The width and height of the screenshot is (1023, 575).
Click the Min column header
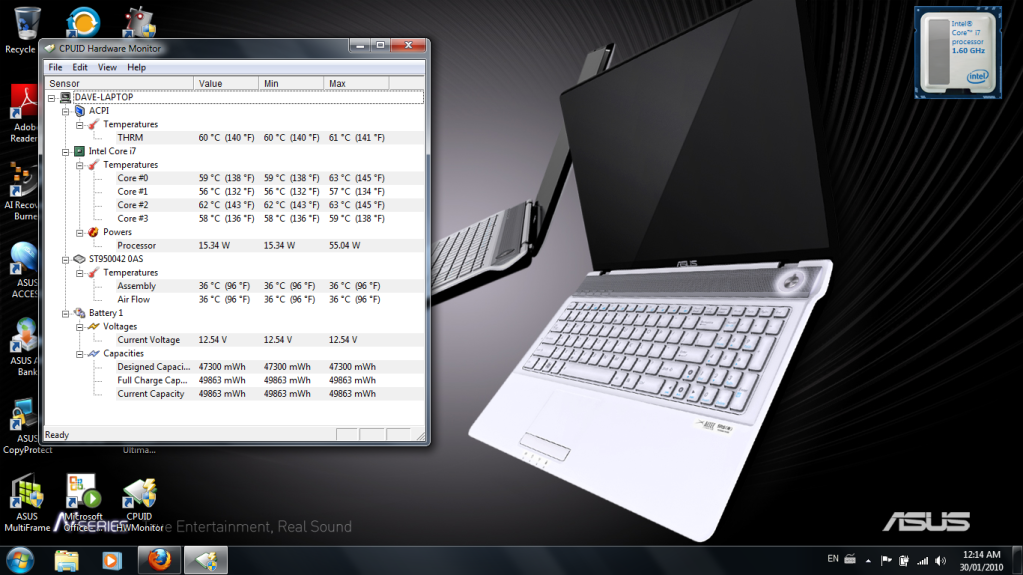point(291,84)
